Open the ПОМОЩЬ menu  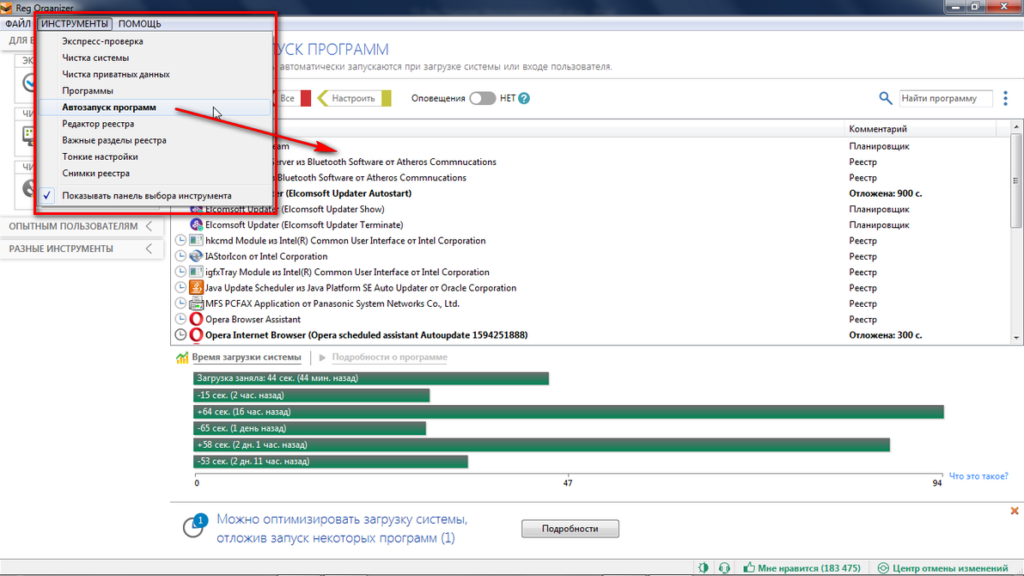(x=139, y=23)
